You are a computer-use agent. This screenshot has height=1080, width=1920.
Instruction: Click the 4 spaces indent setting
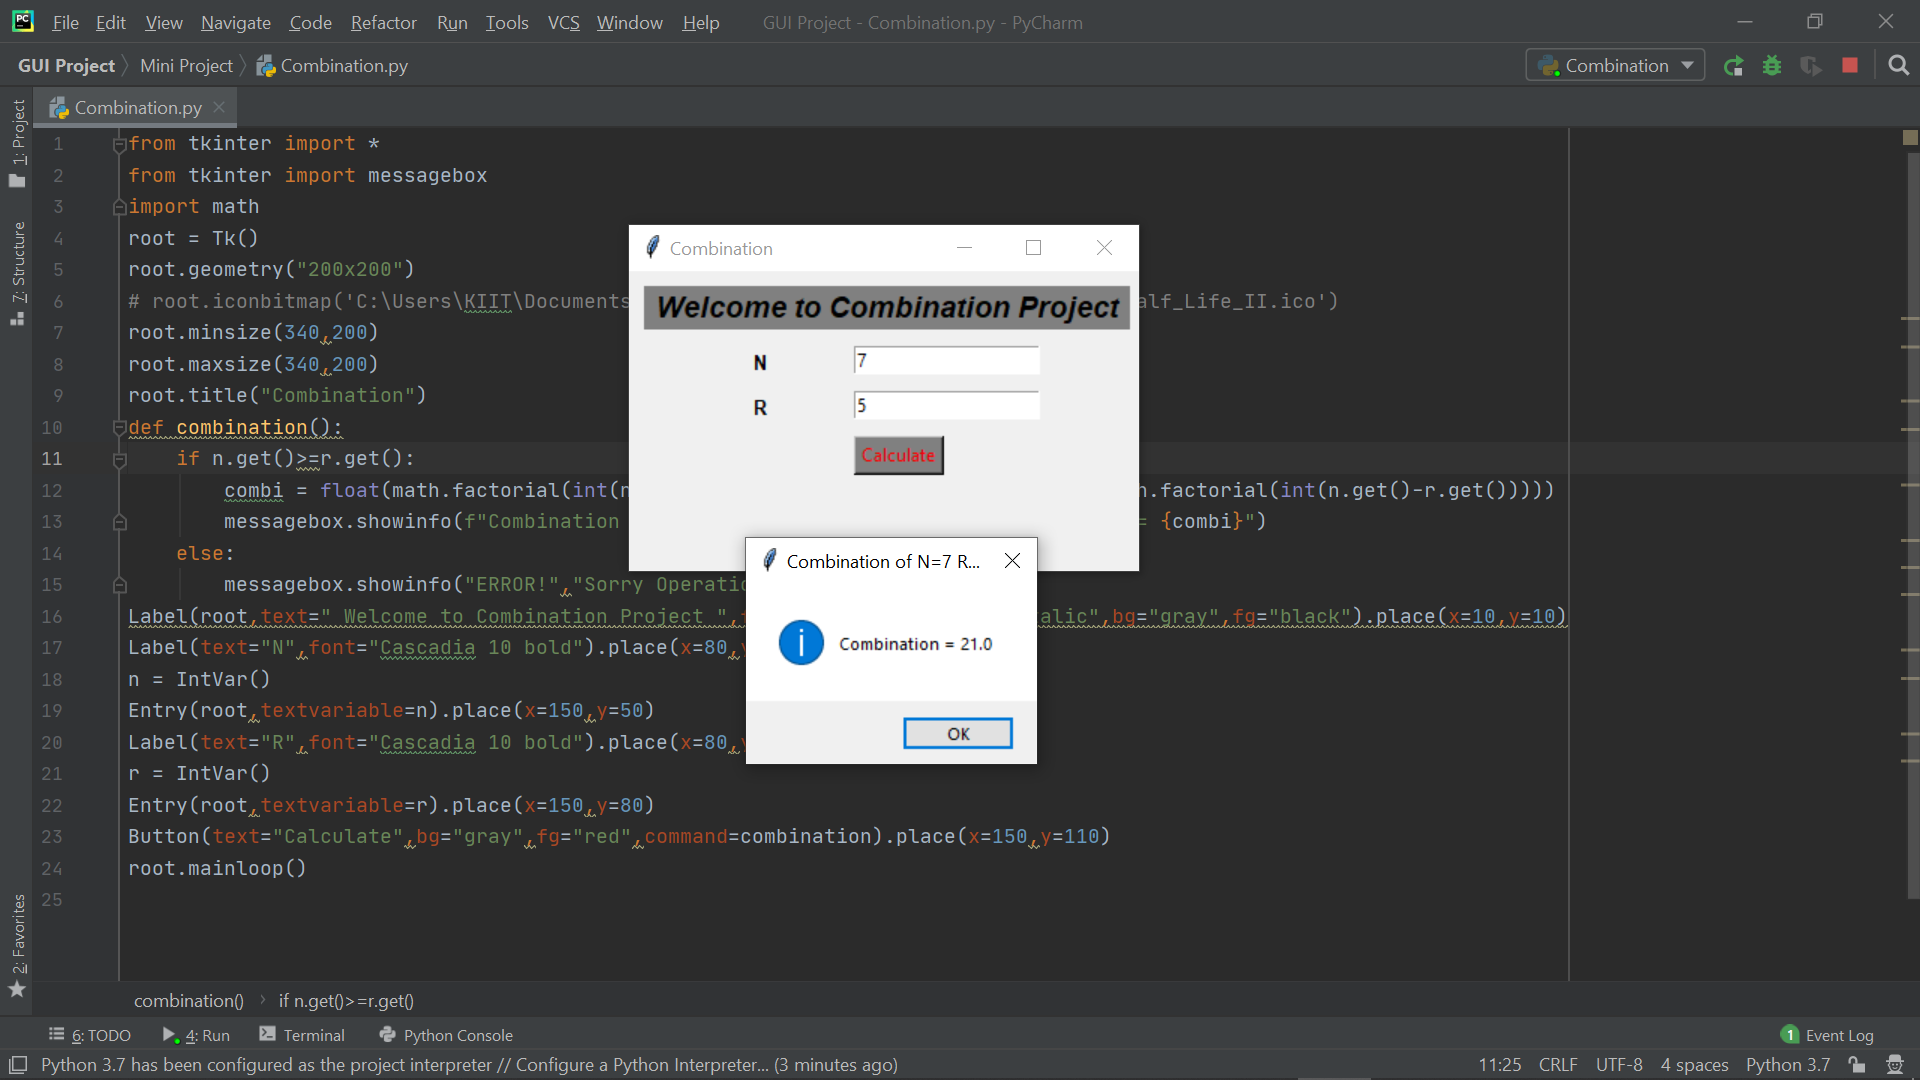pos(1694,1065)
